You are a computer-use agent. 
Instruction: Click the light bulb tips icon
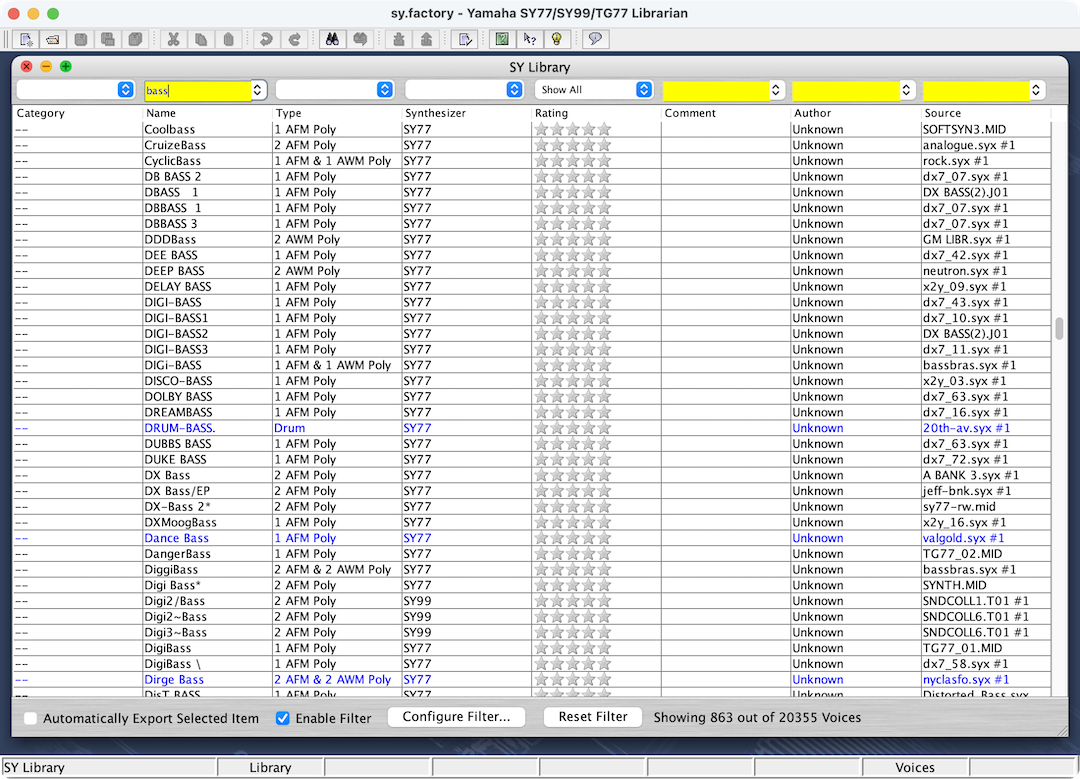556,39
